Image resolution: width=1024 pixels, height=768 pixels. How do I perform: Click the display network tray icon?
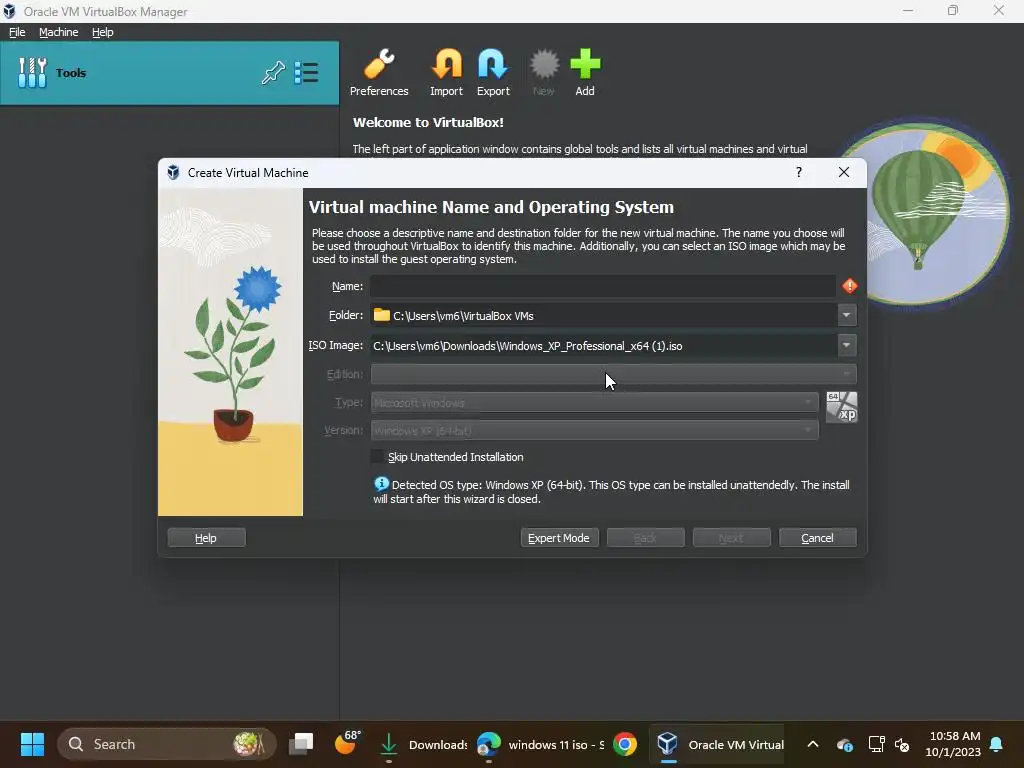(x=876, y=744)
